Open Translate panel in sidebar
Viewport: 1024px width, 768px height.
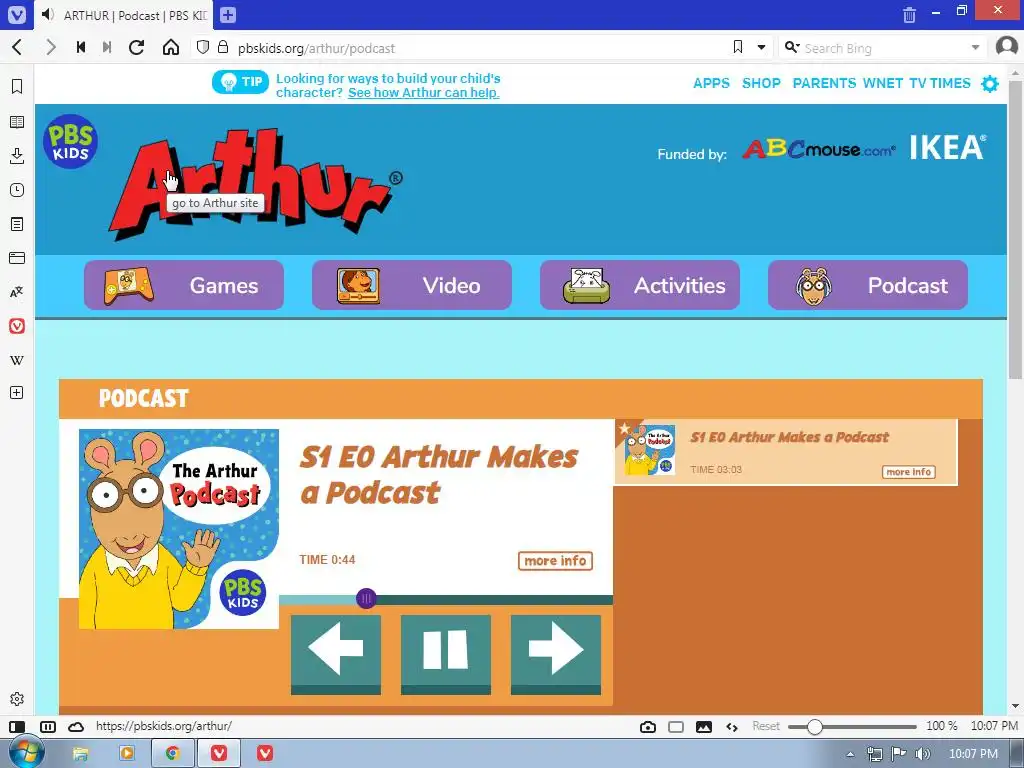(17, 292)
